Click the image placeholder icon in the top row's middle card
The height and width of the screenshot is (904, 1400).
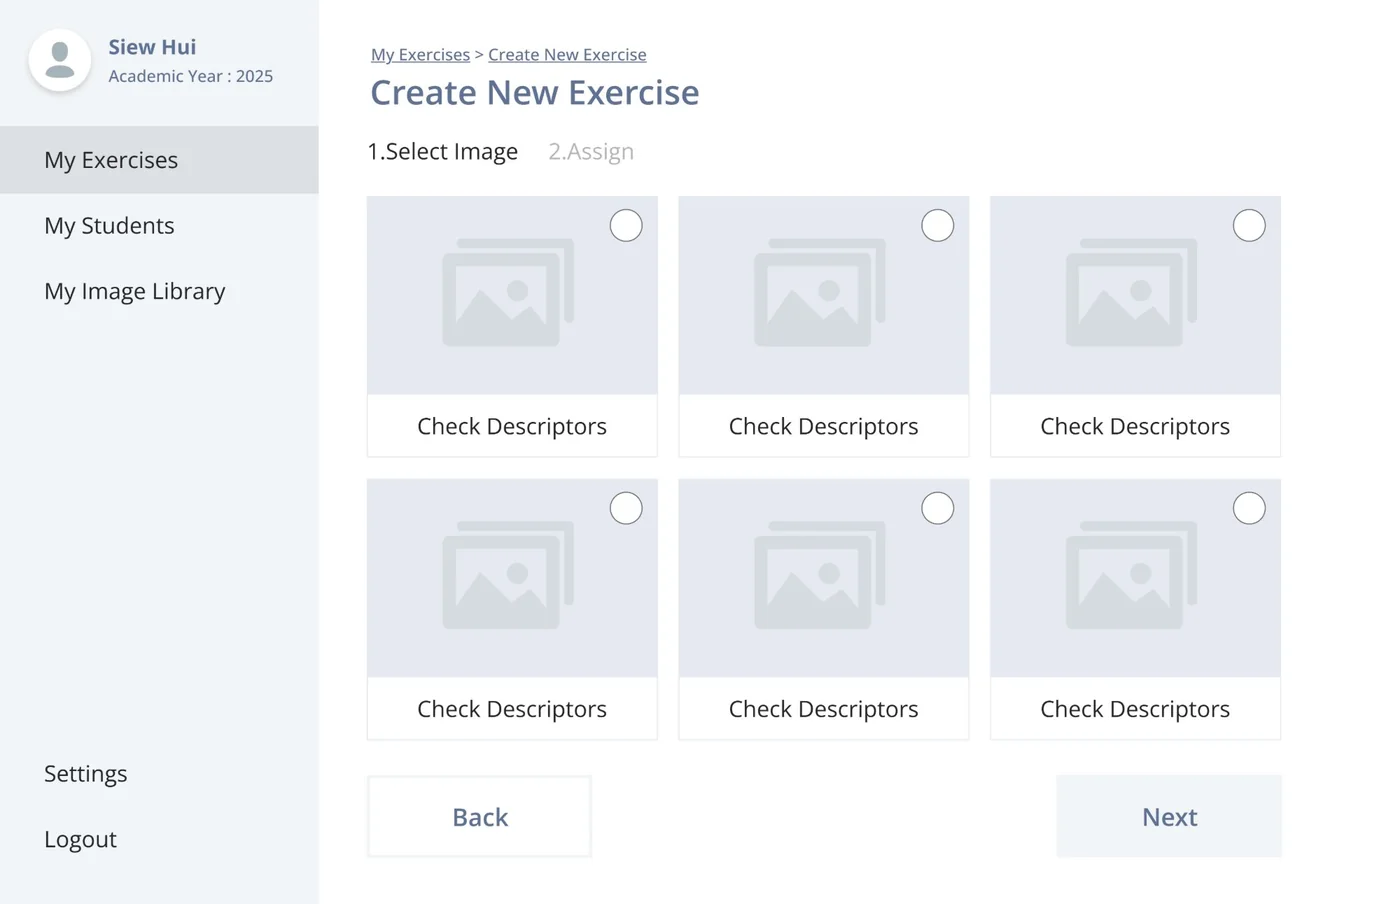tap(820, 292)
